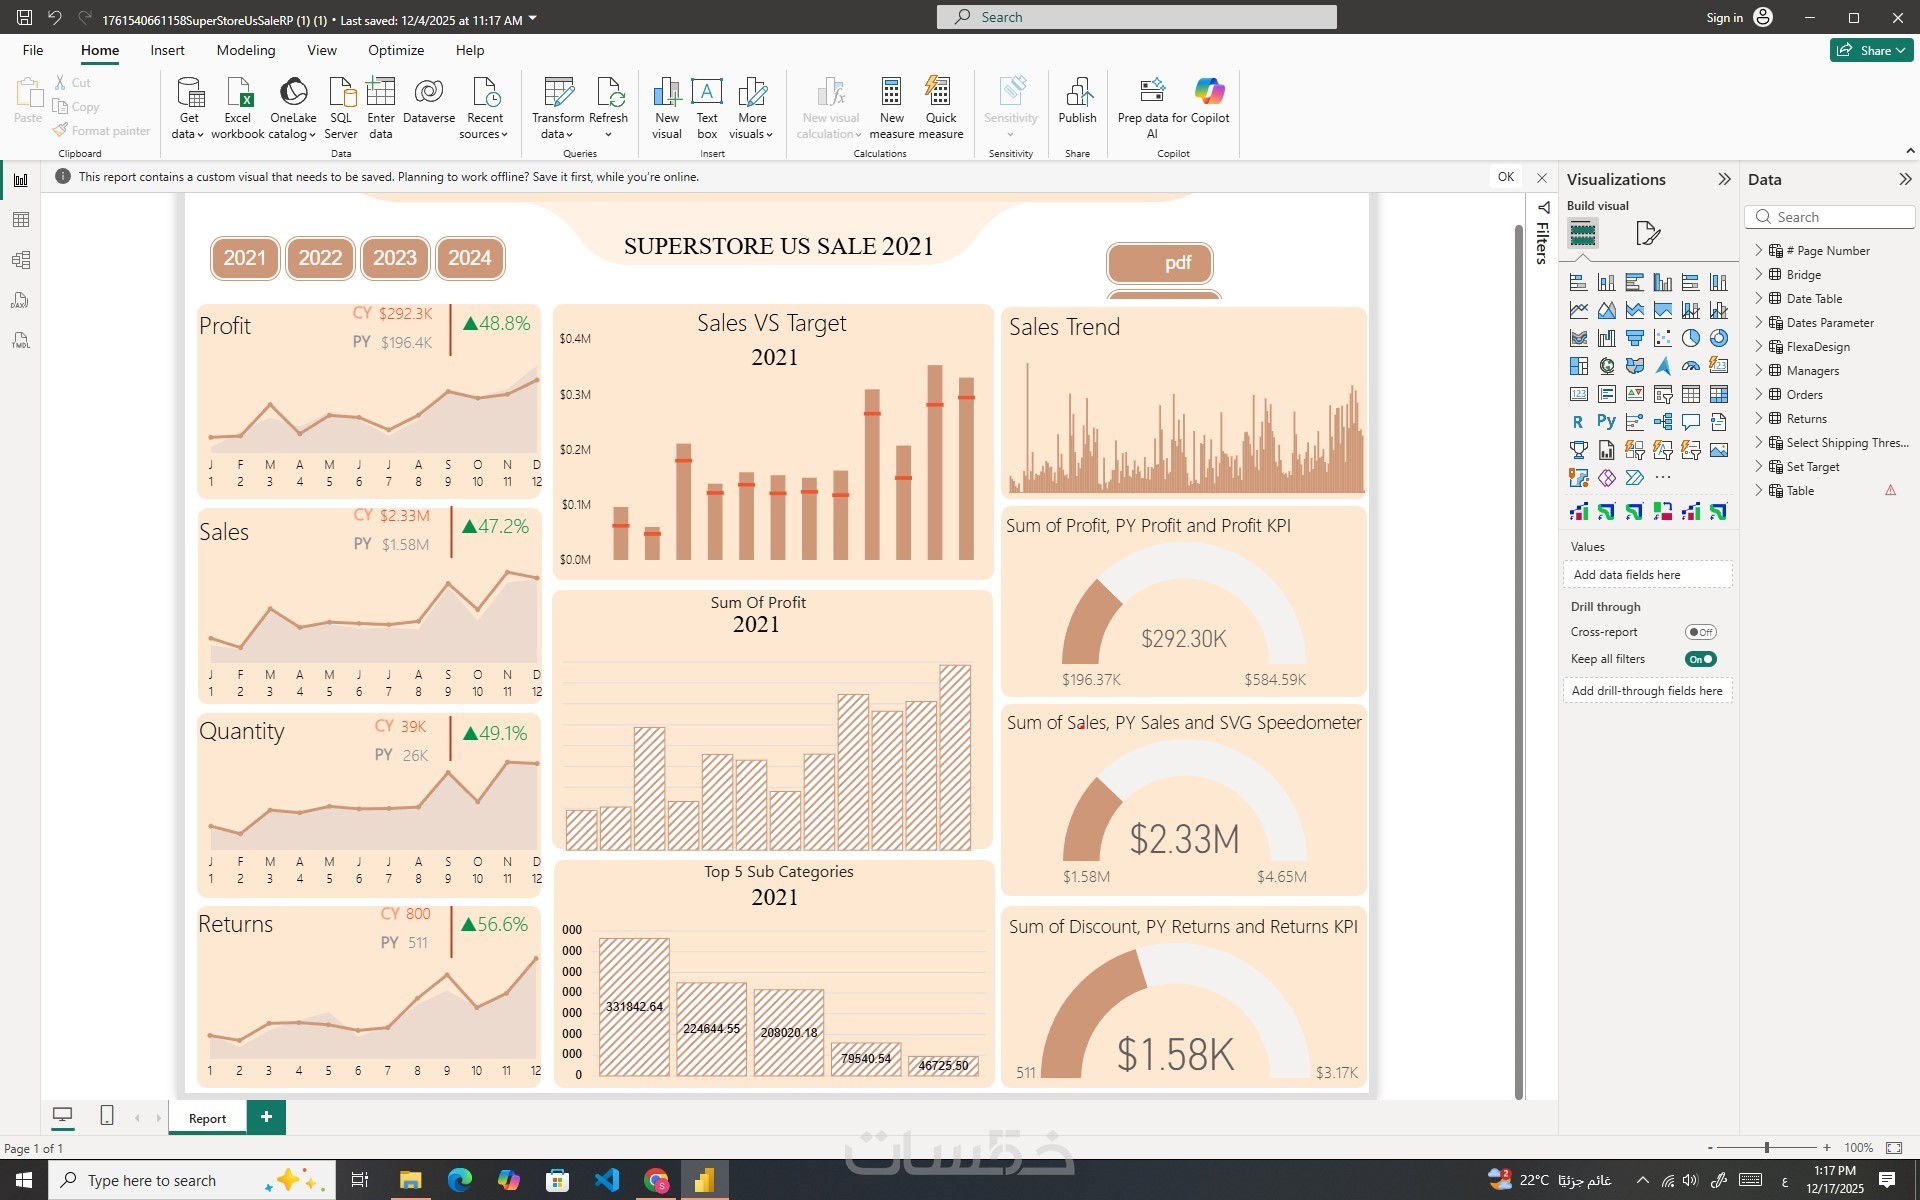The image size is (1920, 1200).
Task: Insert a Python visual
Action: 1606,422
